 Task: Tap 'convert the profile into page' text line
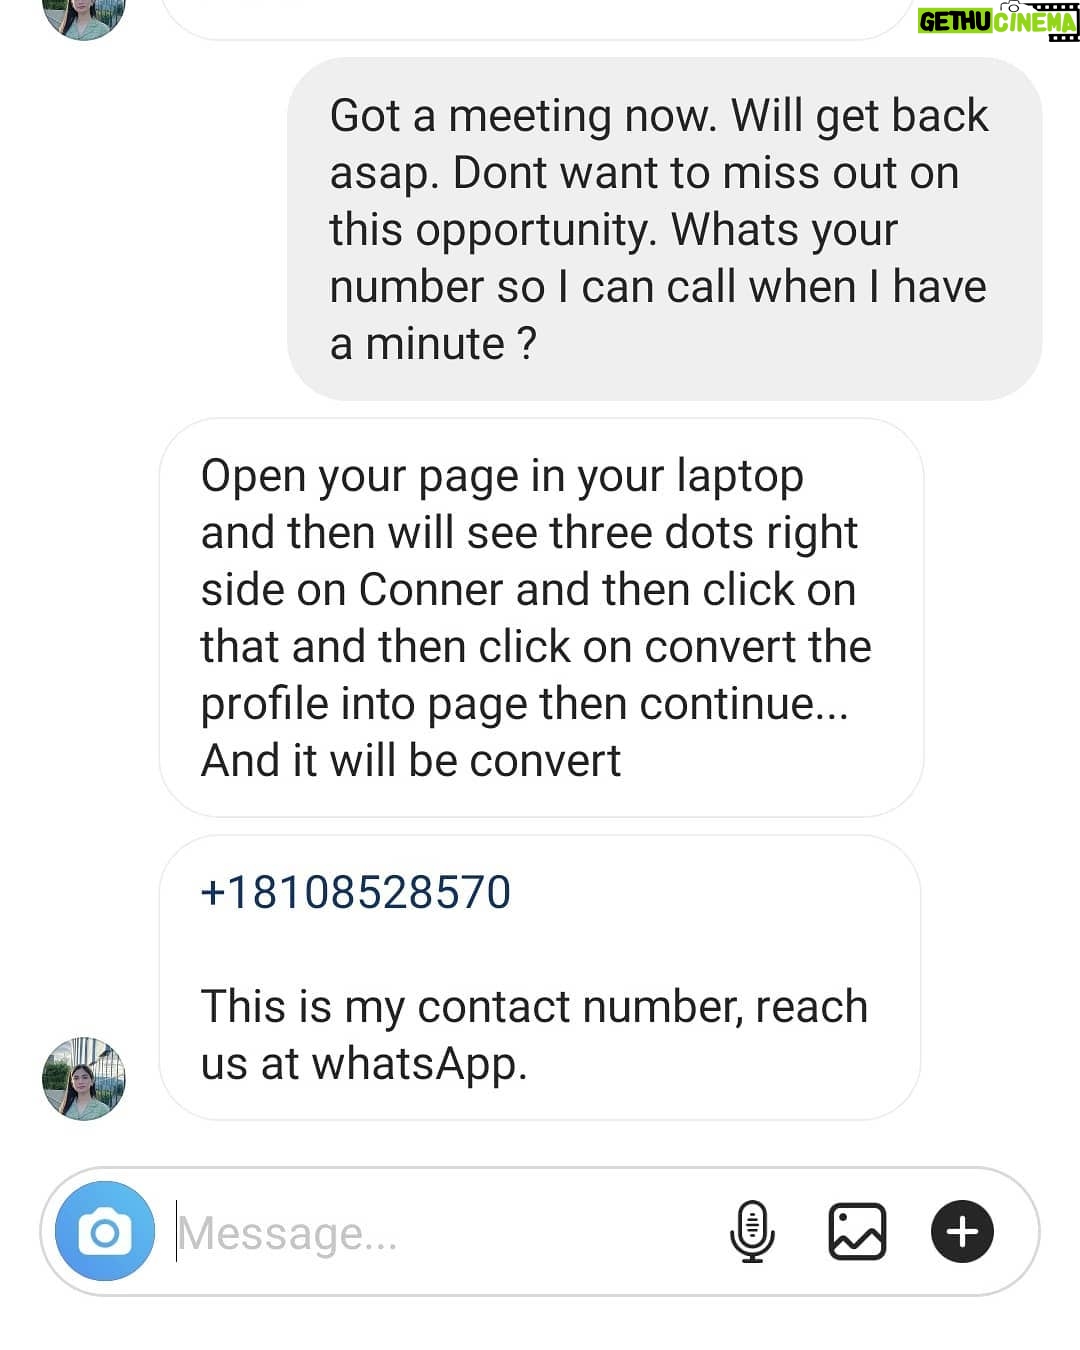coord(536,675)
